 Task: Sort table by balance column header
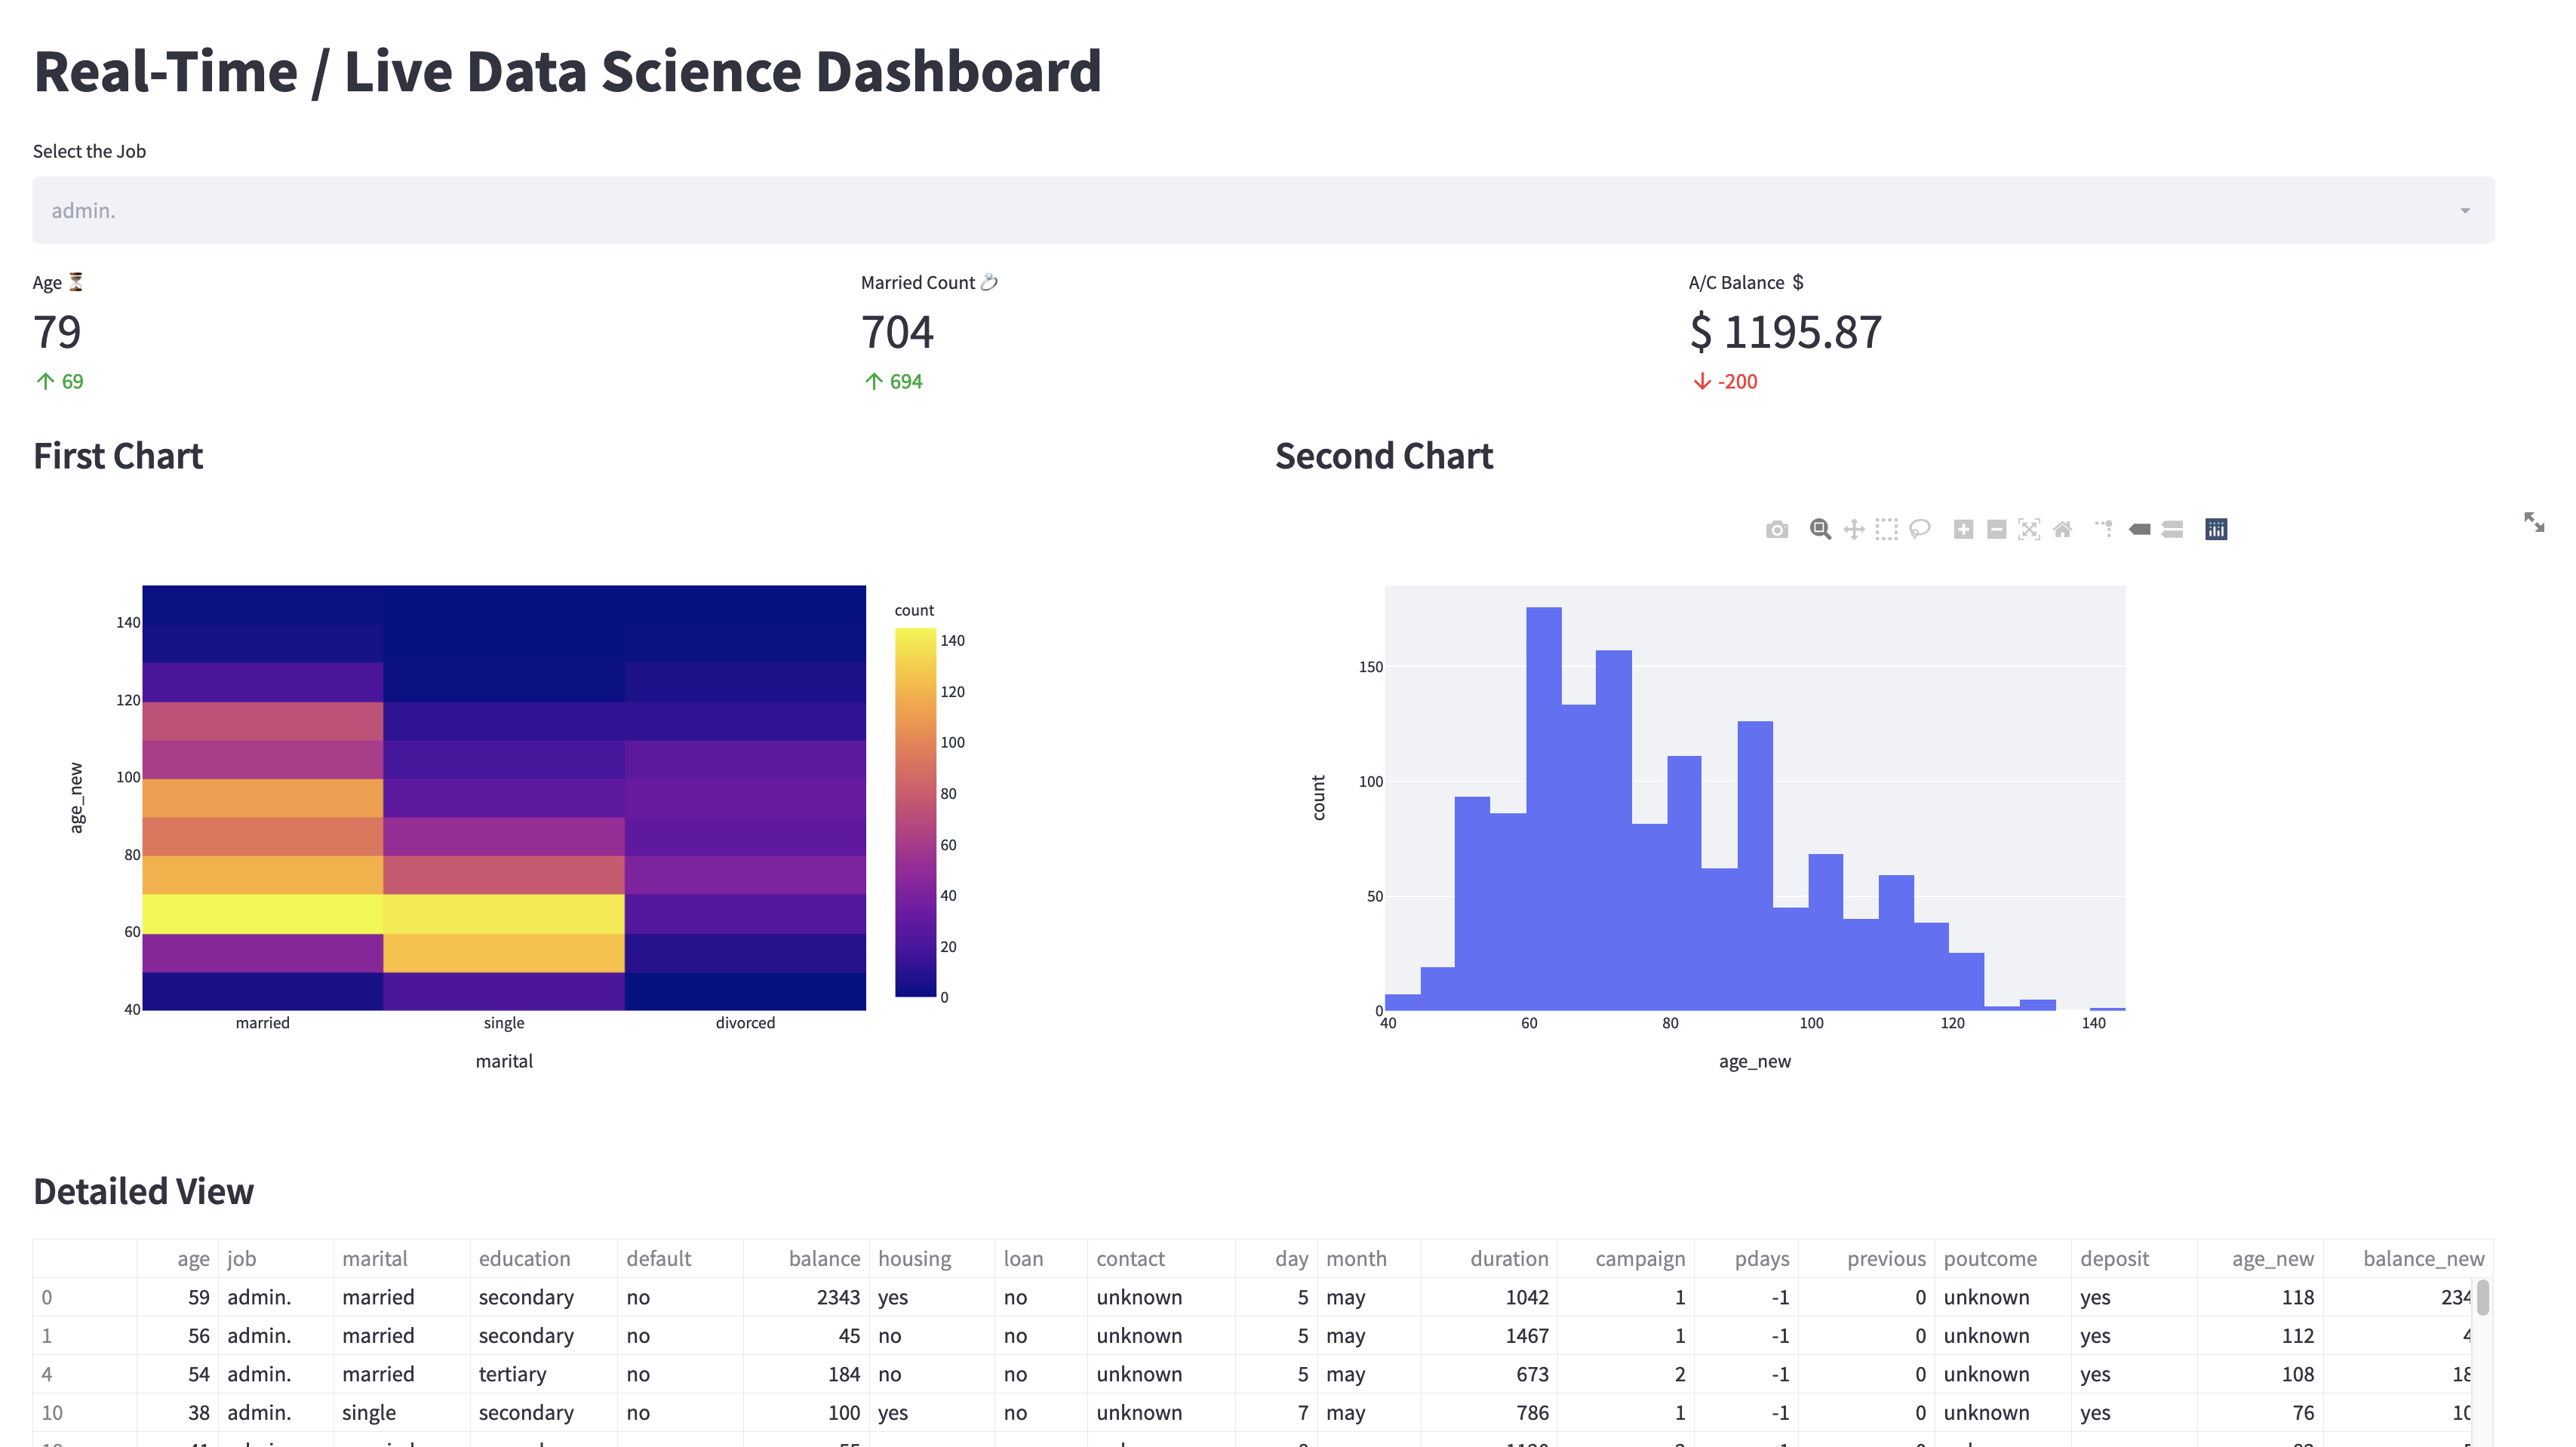823,1258
